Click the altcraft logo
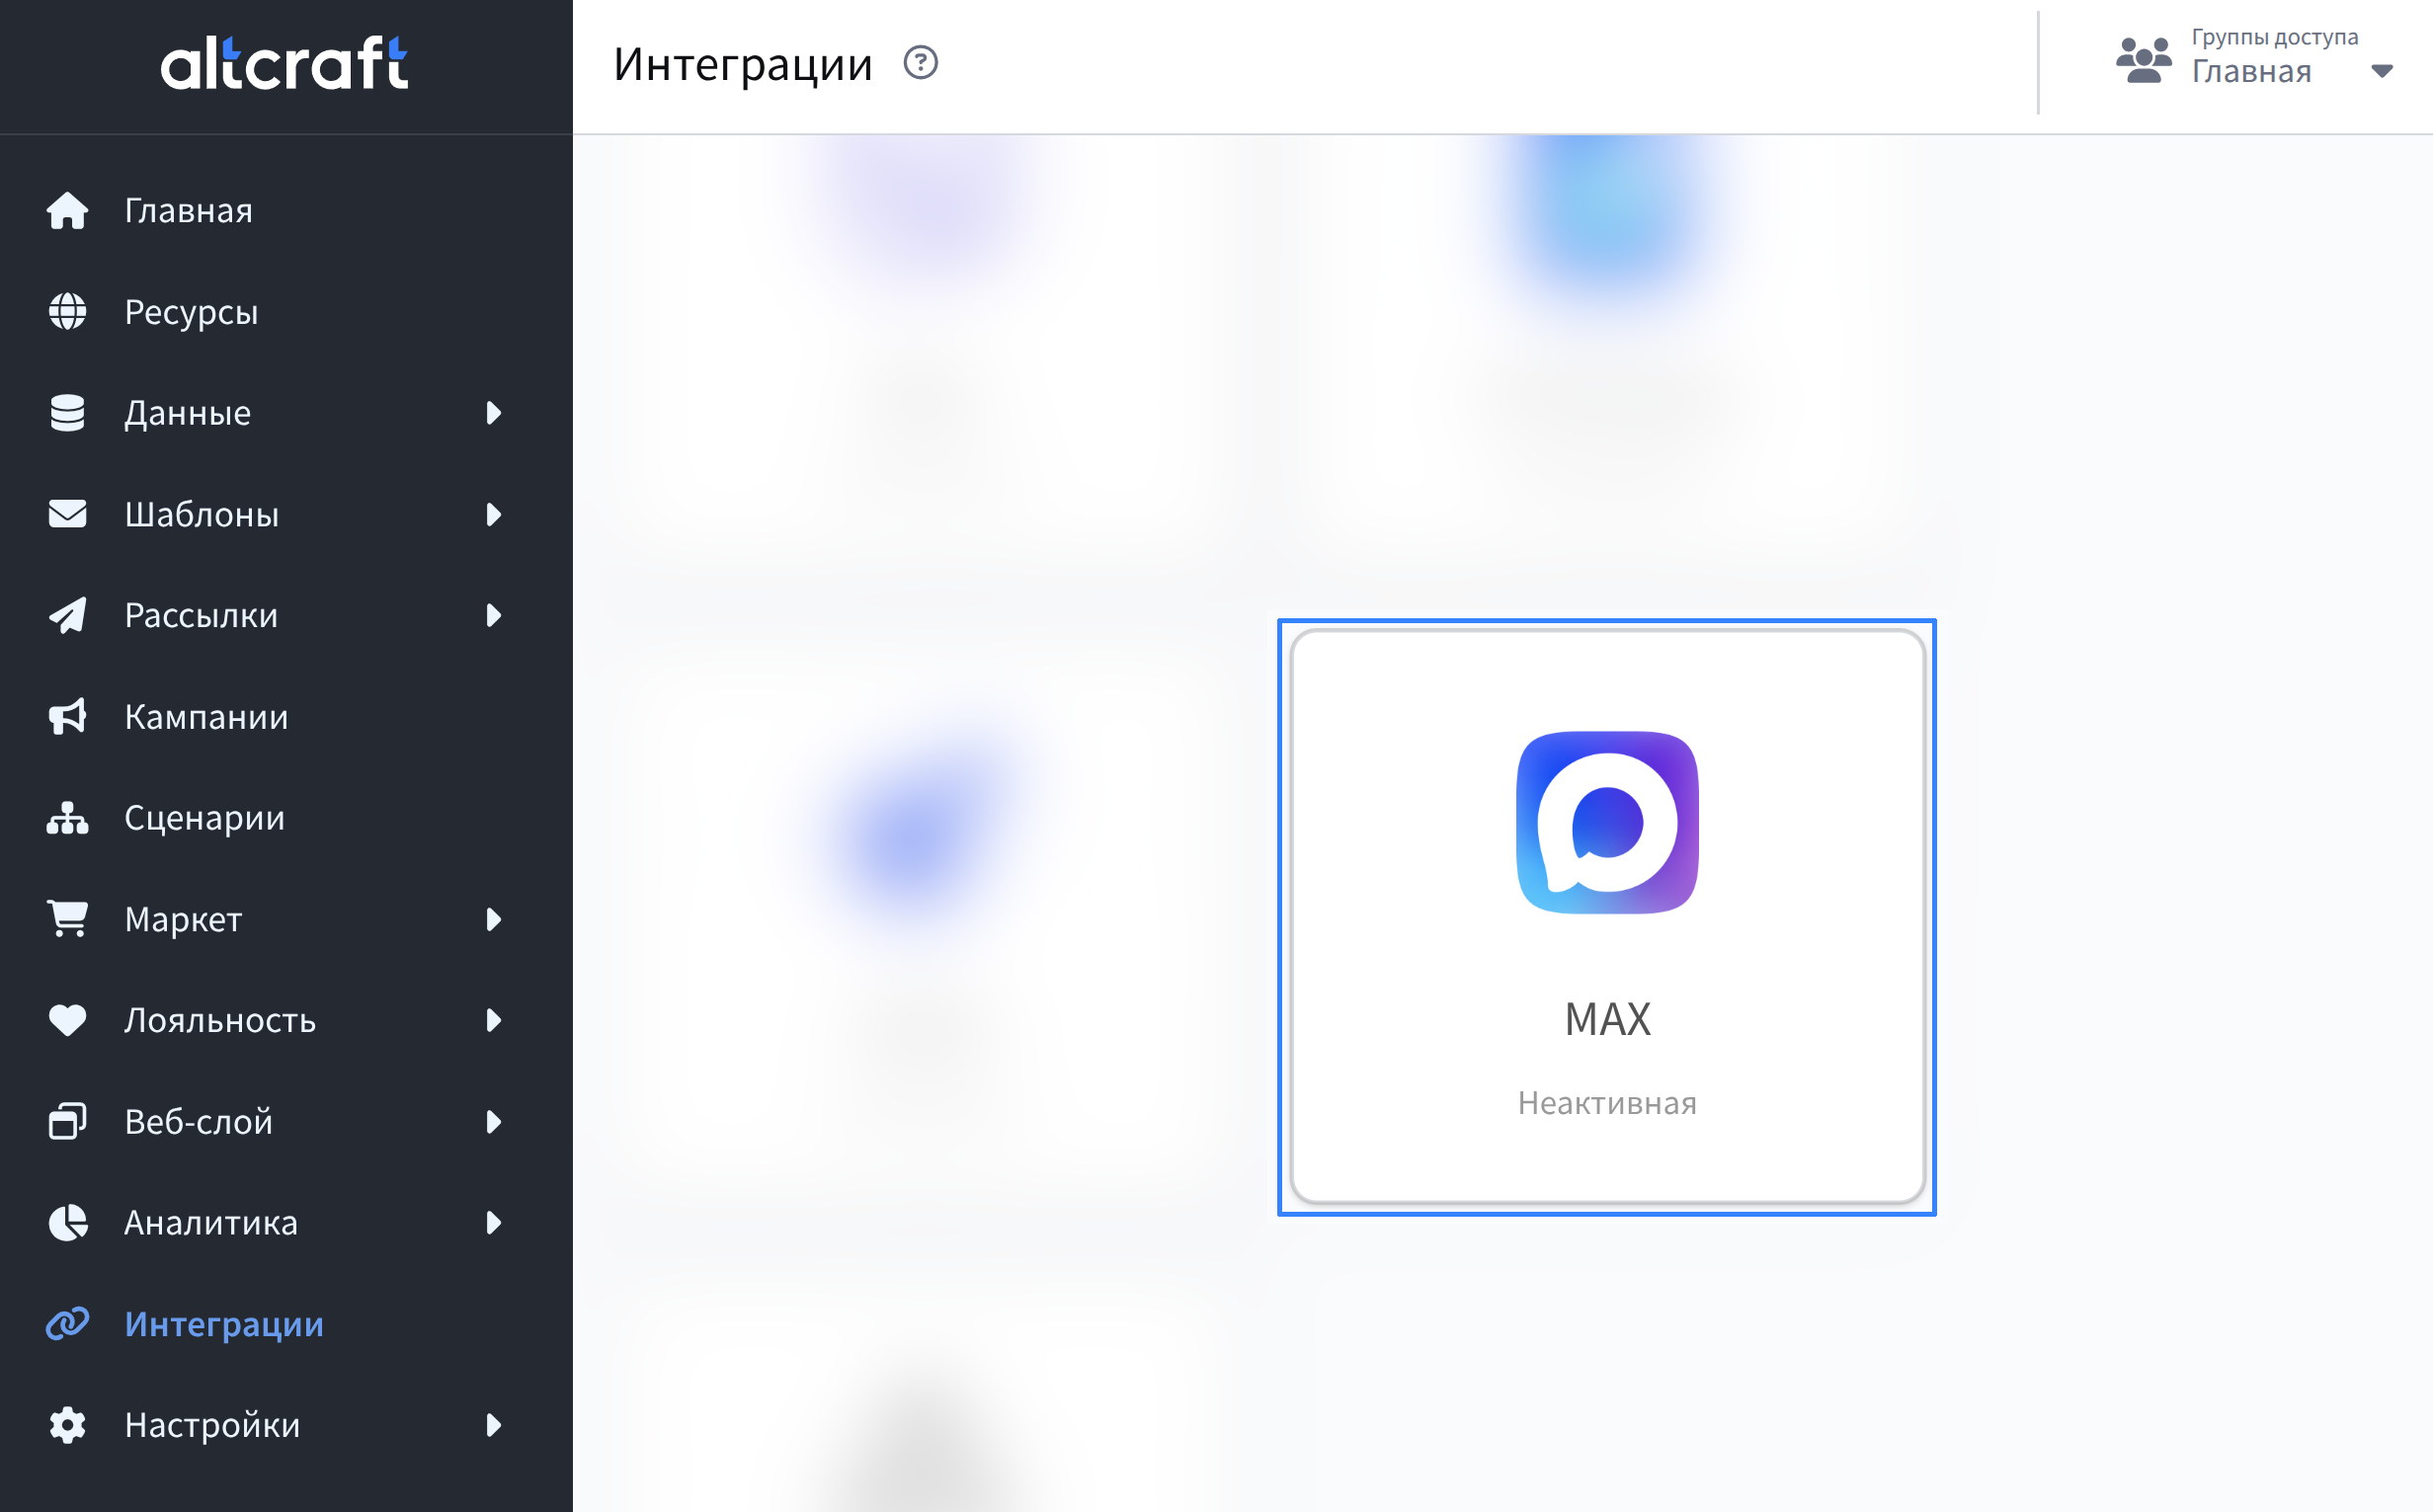Image resolution: width=2433 pixels, height=1512 pixels. [285, 63]
